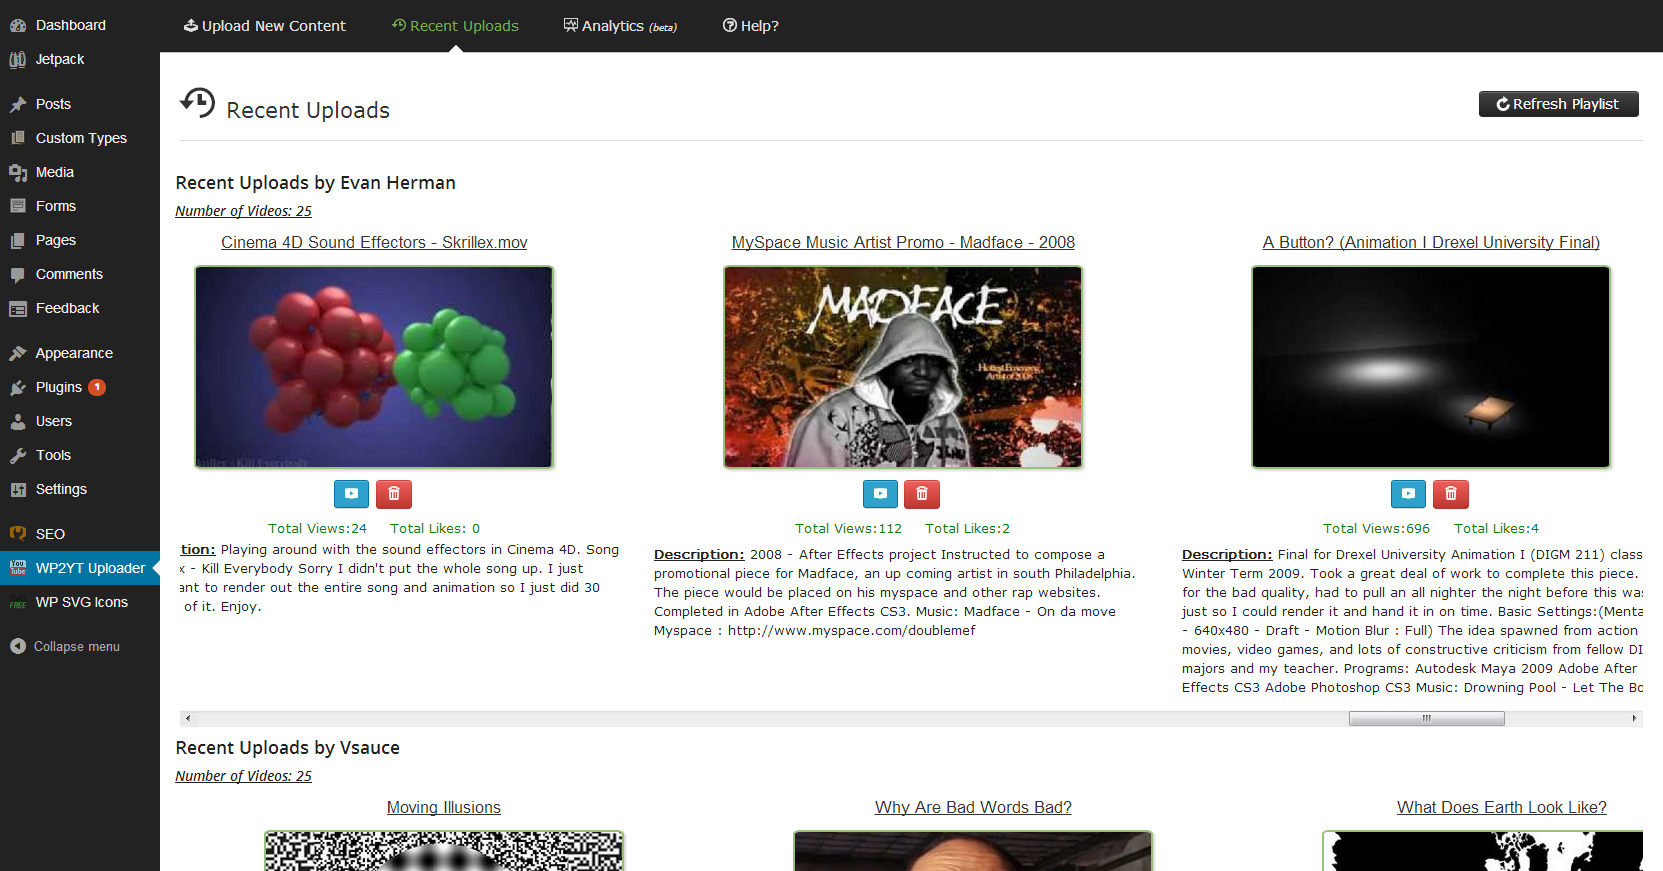This screenshot has width=1663, height=871.
Task: Click the Custom Types icon
Action: pos(18,138)
